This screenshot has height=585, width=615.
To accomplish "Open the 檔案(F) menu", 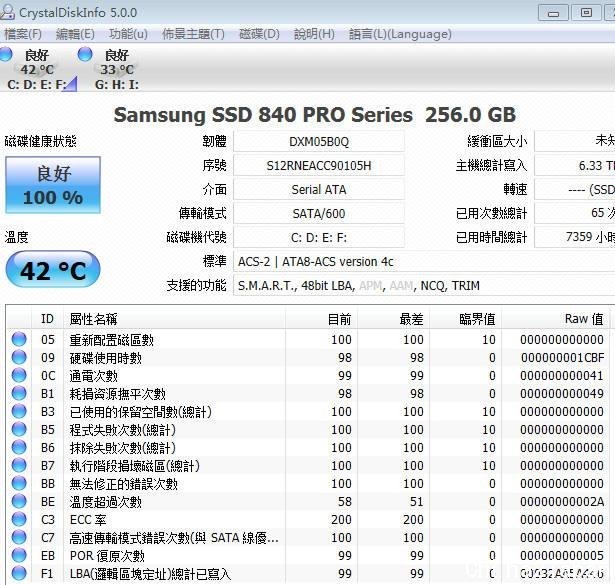I will tap(23, 34).
